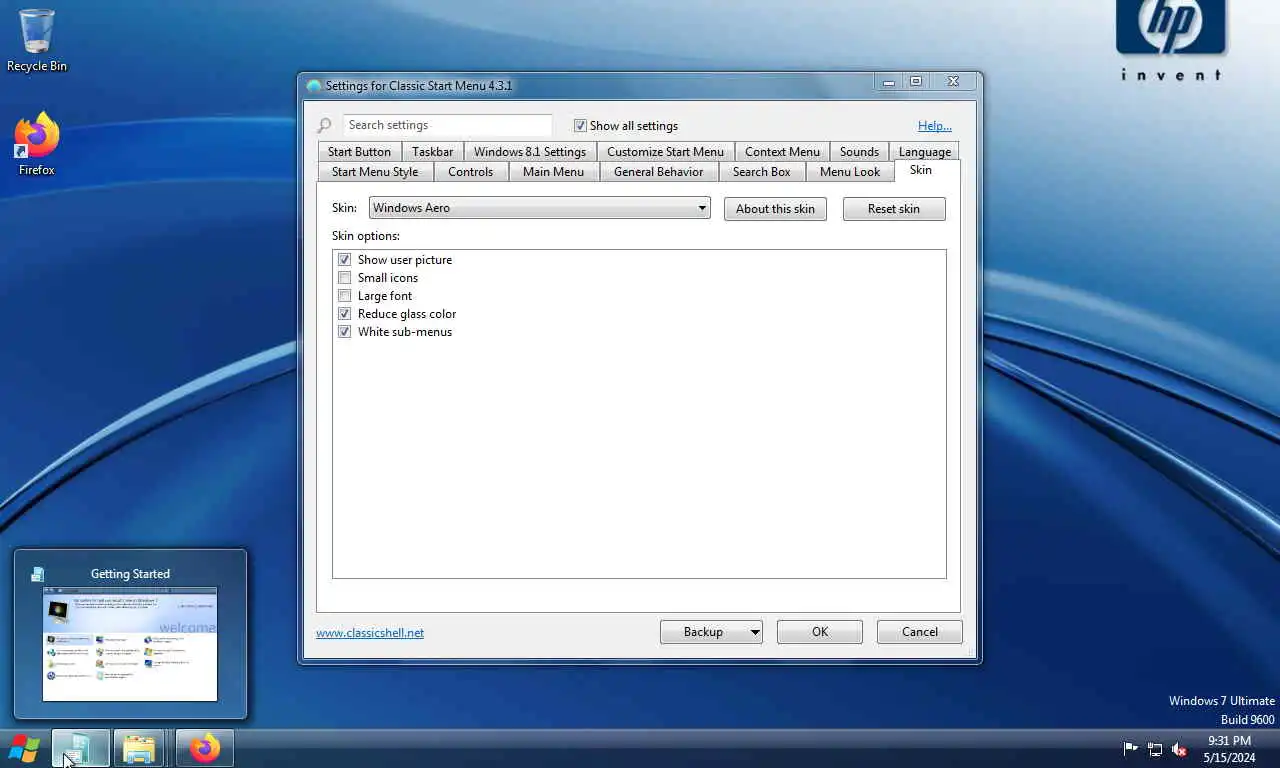The image size is (1280, 768).
Task: Open the Action Center flag tray icon
Action: (x=1131, y=748)
